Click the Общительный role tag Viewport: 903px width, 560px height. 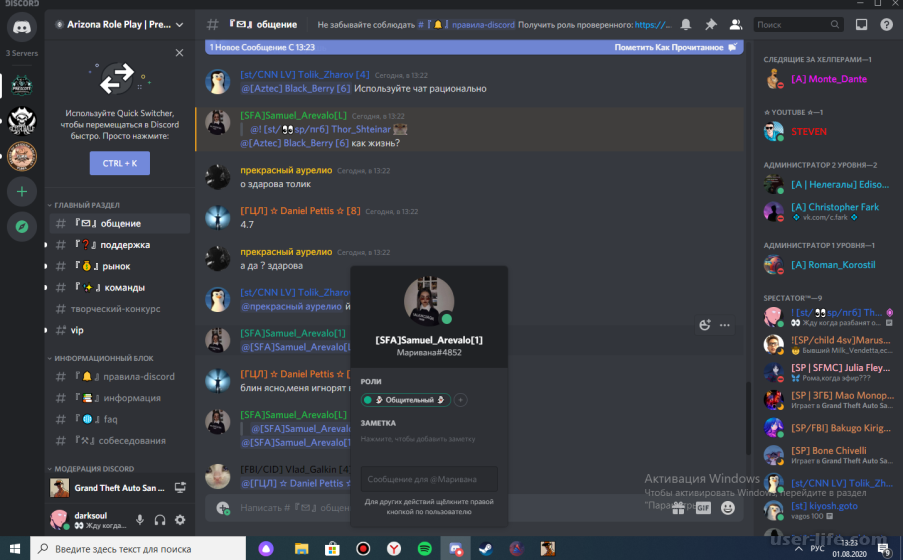pos(405,400)
